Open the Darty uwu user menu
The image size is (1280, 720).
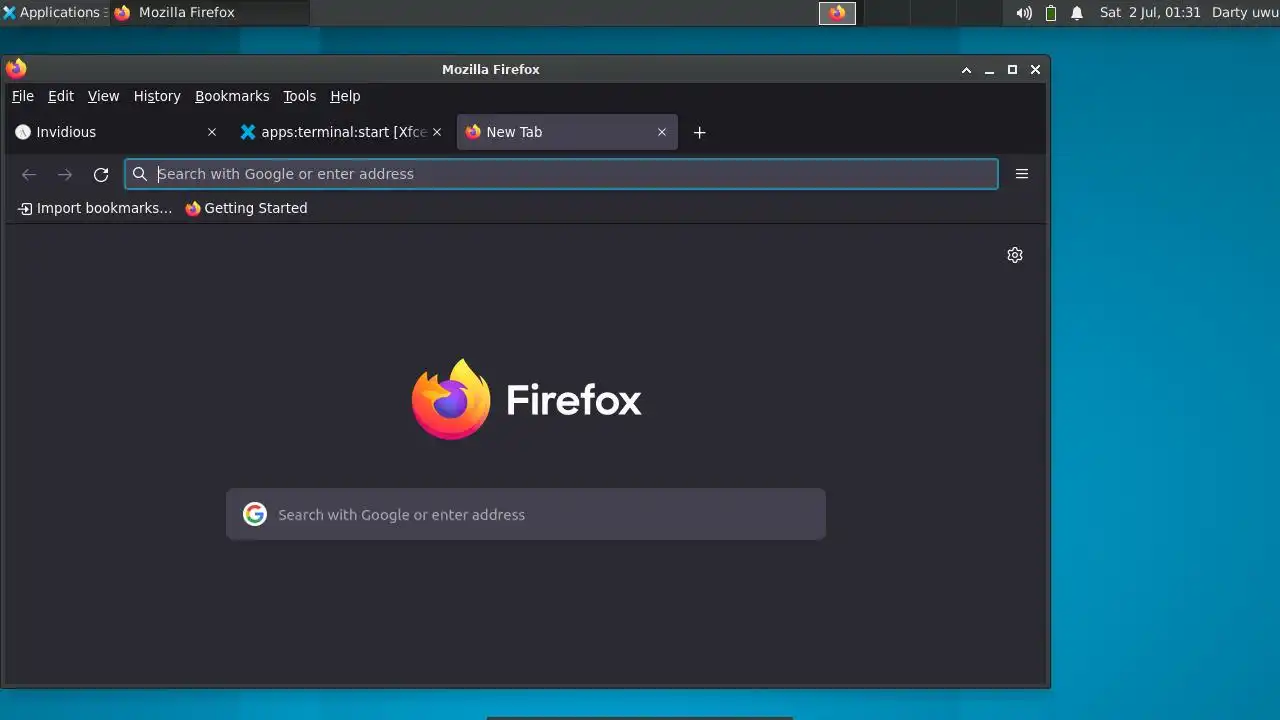(x=1245, y=13)
